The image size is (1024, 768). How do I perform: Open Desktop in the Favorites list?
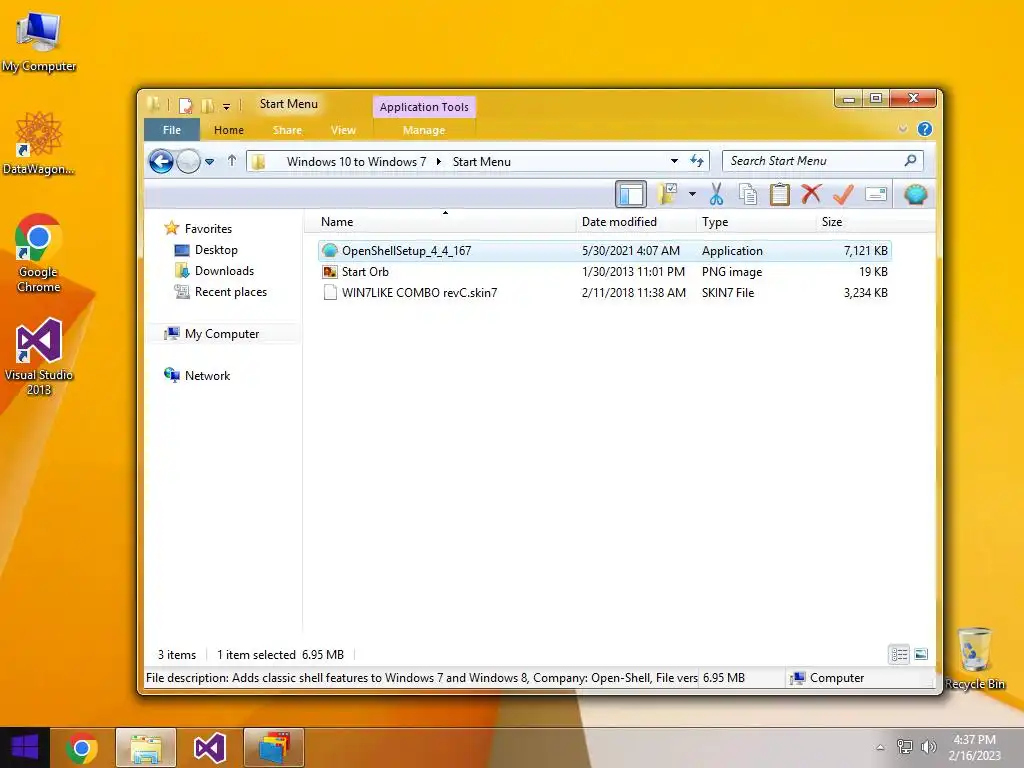(x=216, y=249)
